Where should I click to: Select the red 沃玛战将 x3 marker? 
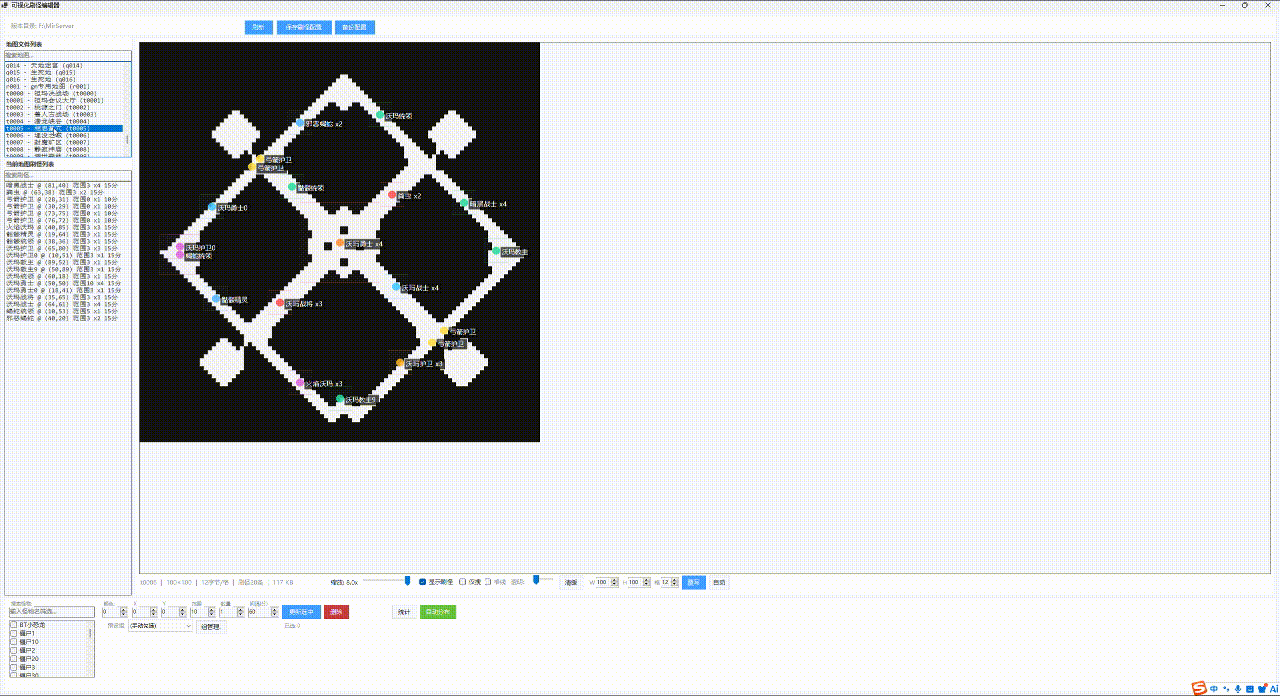coord(280,303)
